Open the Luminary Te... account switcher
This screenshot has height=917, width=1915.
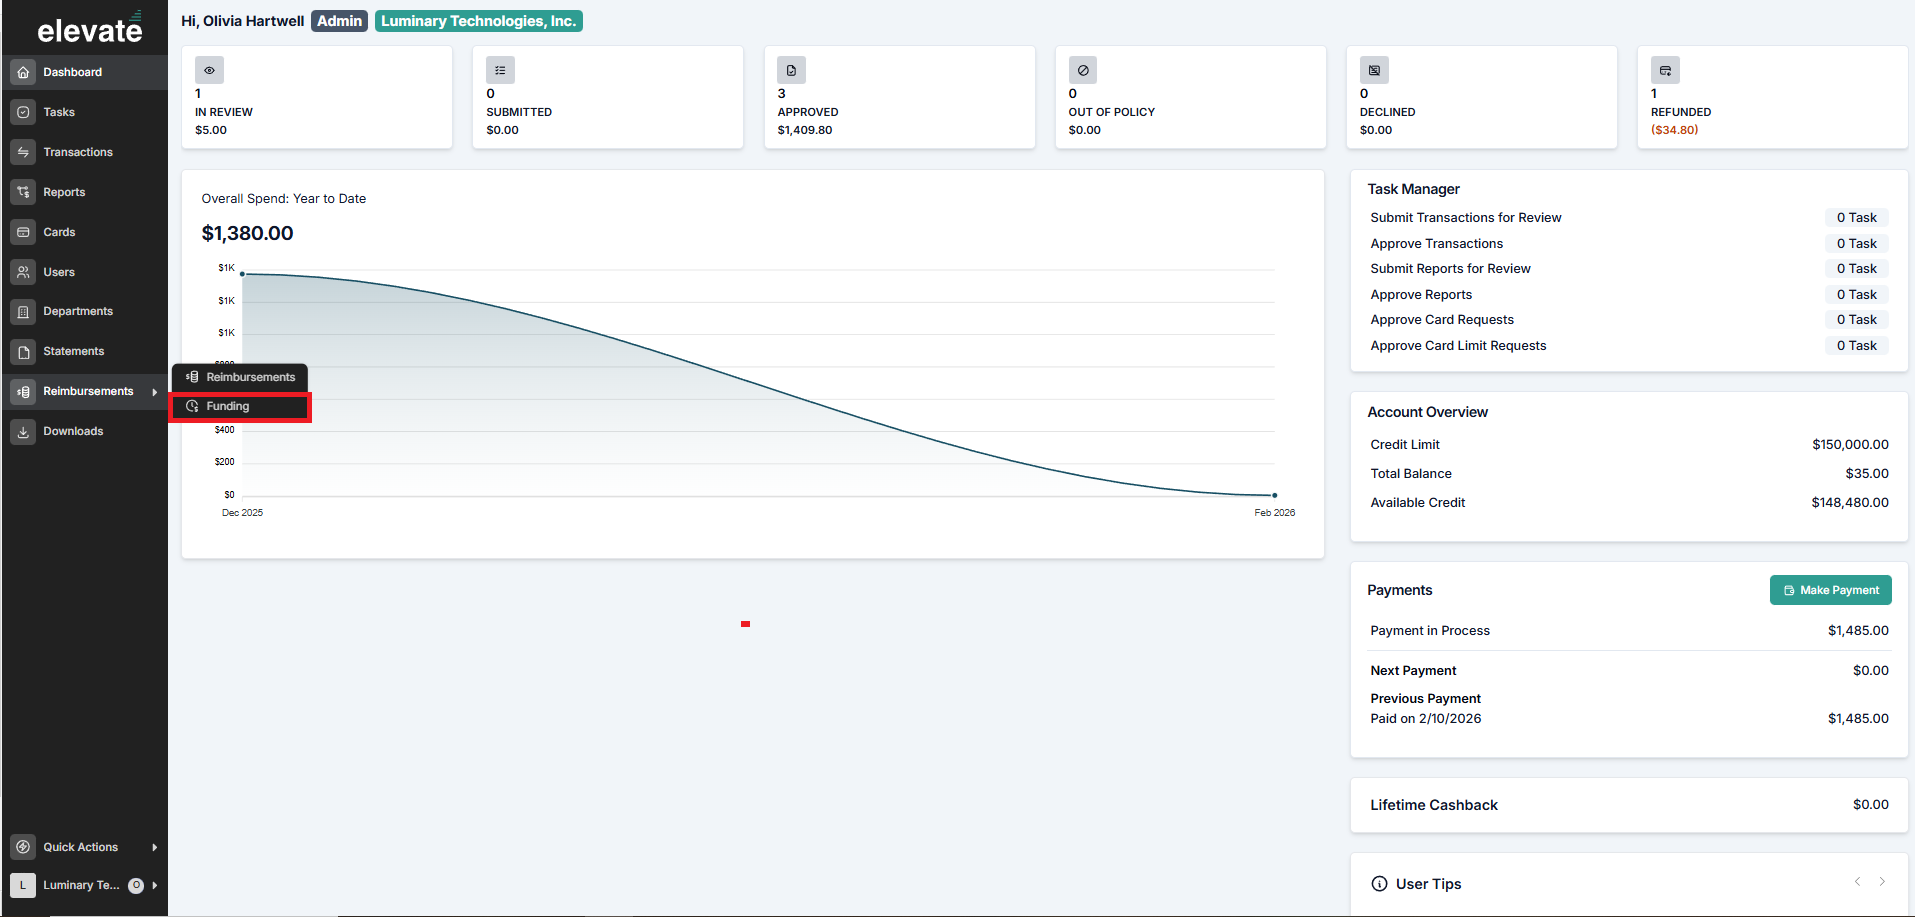84,885
